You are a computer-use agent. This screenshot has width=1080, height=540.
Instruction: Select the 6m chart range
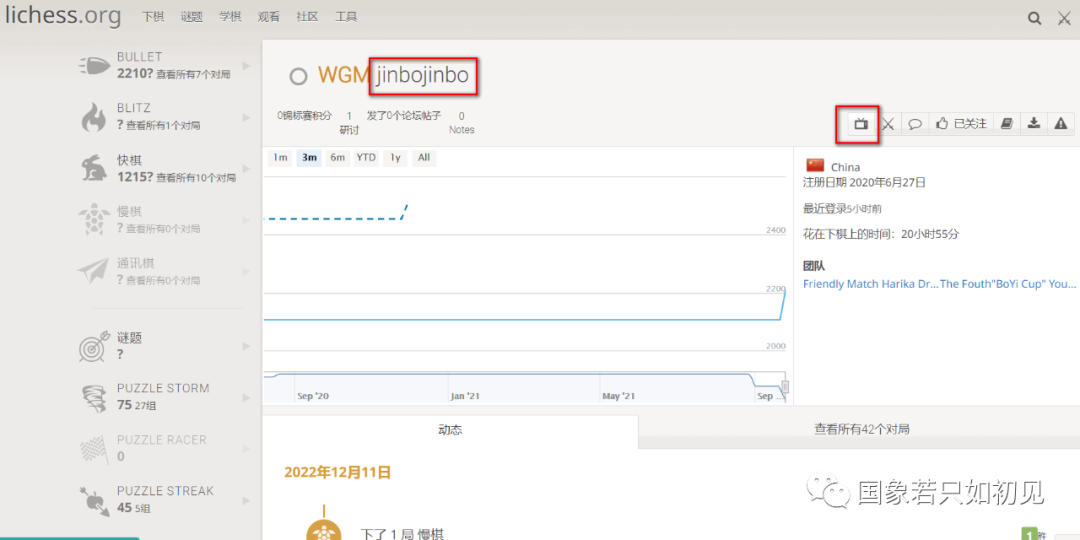point(338,158)
